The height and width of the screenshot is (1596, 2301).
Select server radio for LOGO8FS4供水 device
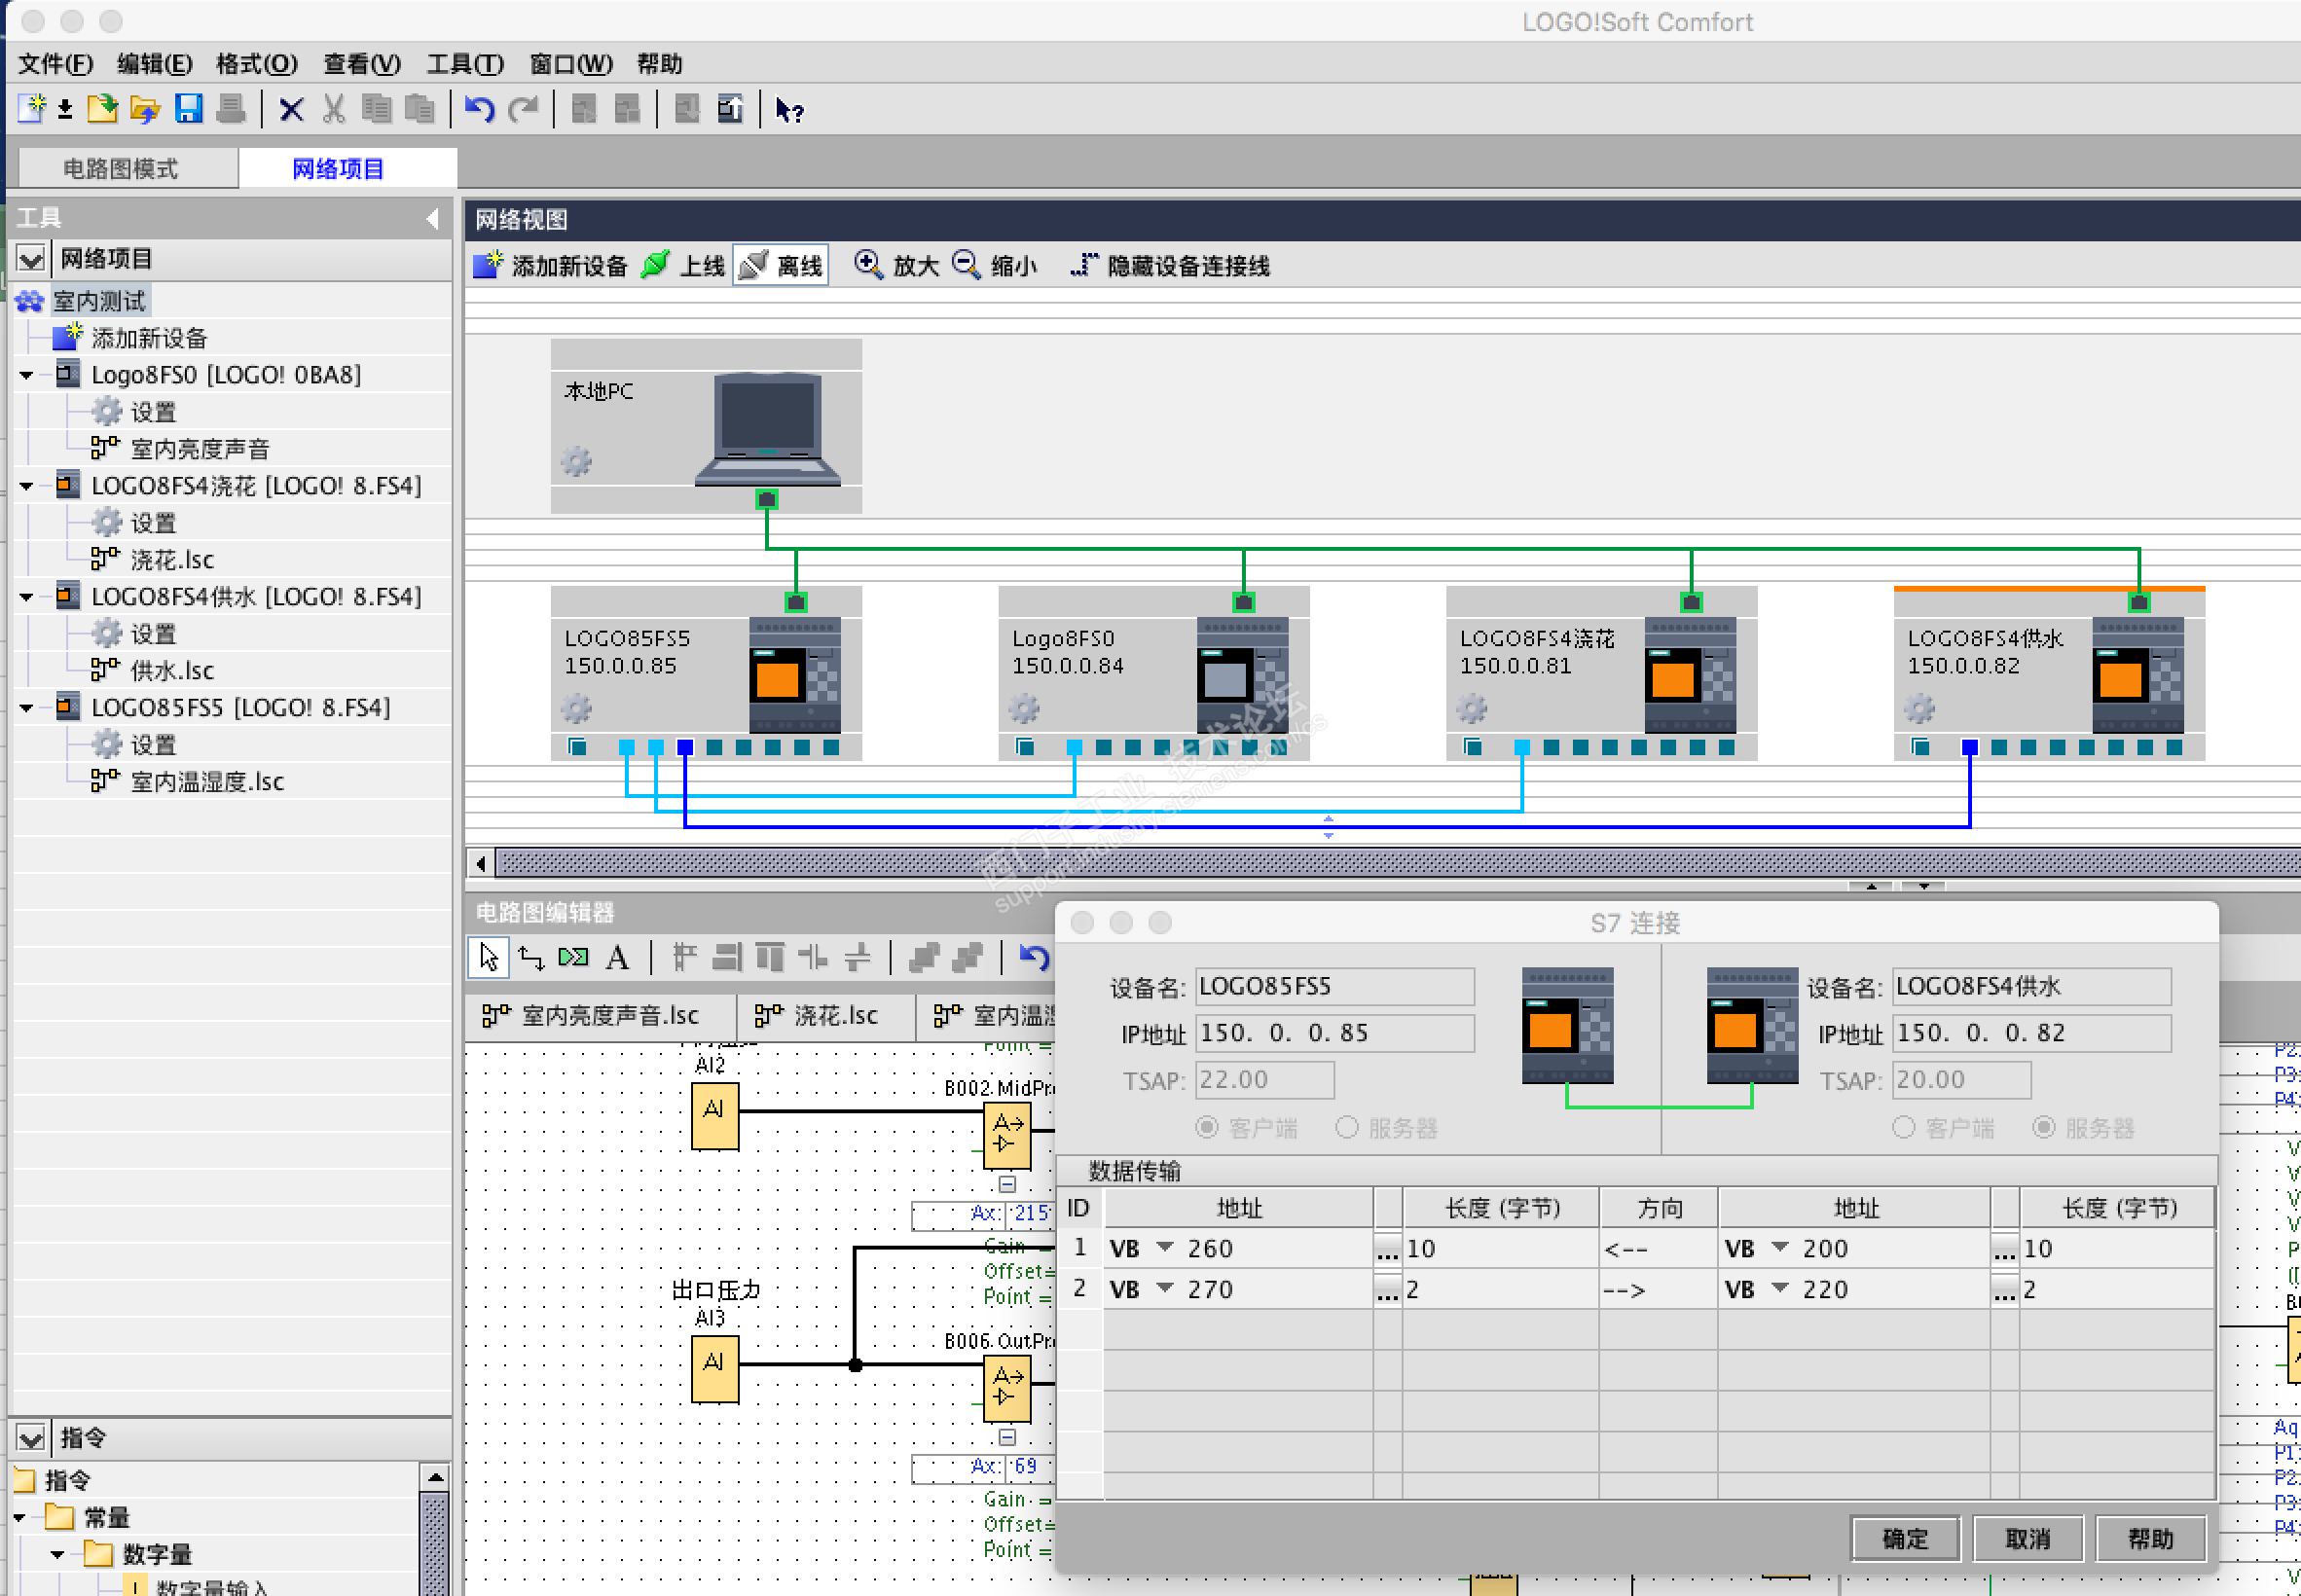tap(2044, 1128)
